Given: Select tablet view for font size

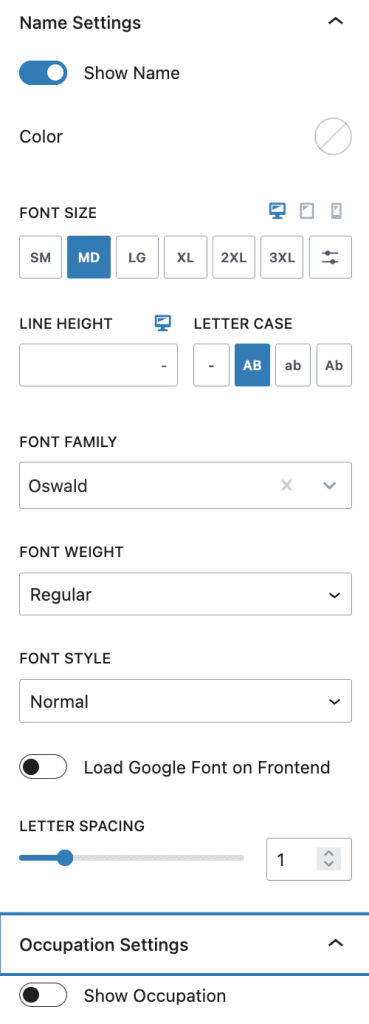Looking at the screenshot, I should (x=306, y=211).
